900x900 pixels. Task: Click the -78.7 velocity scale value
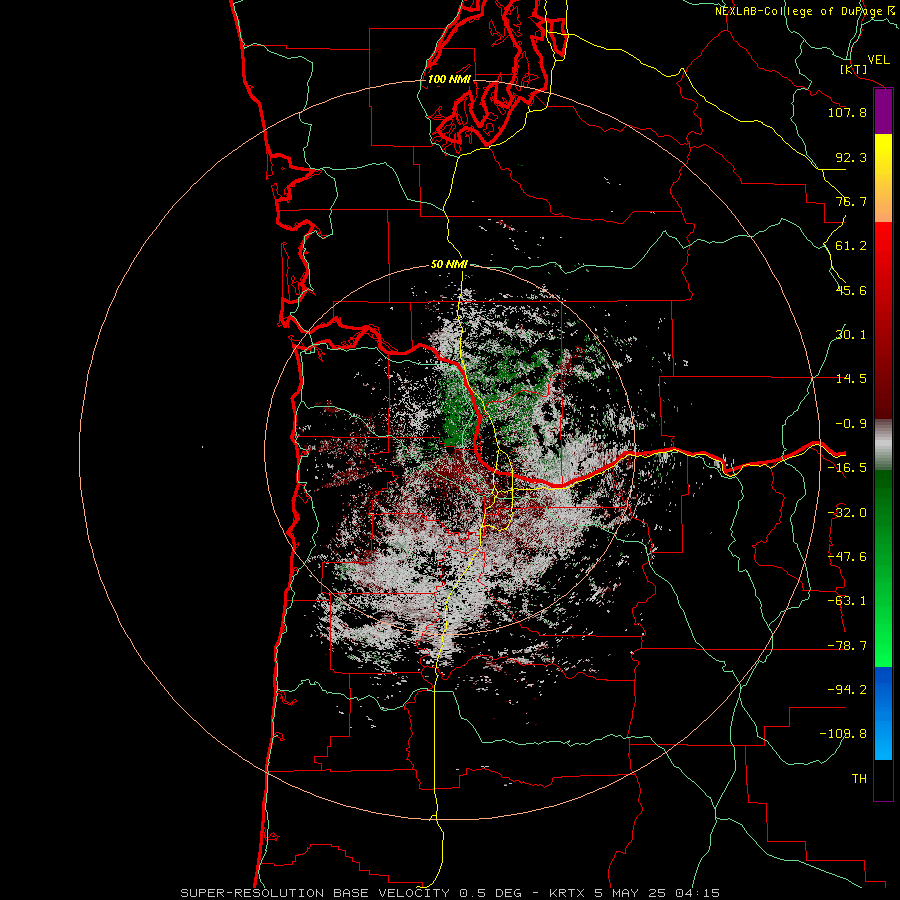click(x=847, y=646)
